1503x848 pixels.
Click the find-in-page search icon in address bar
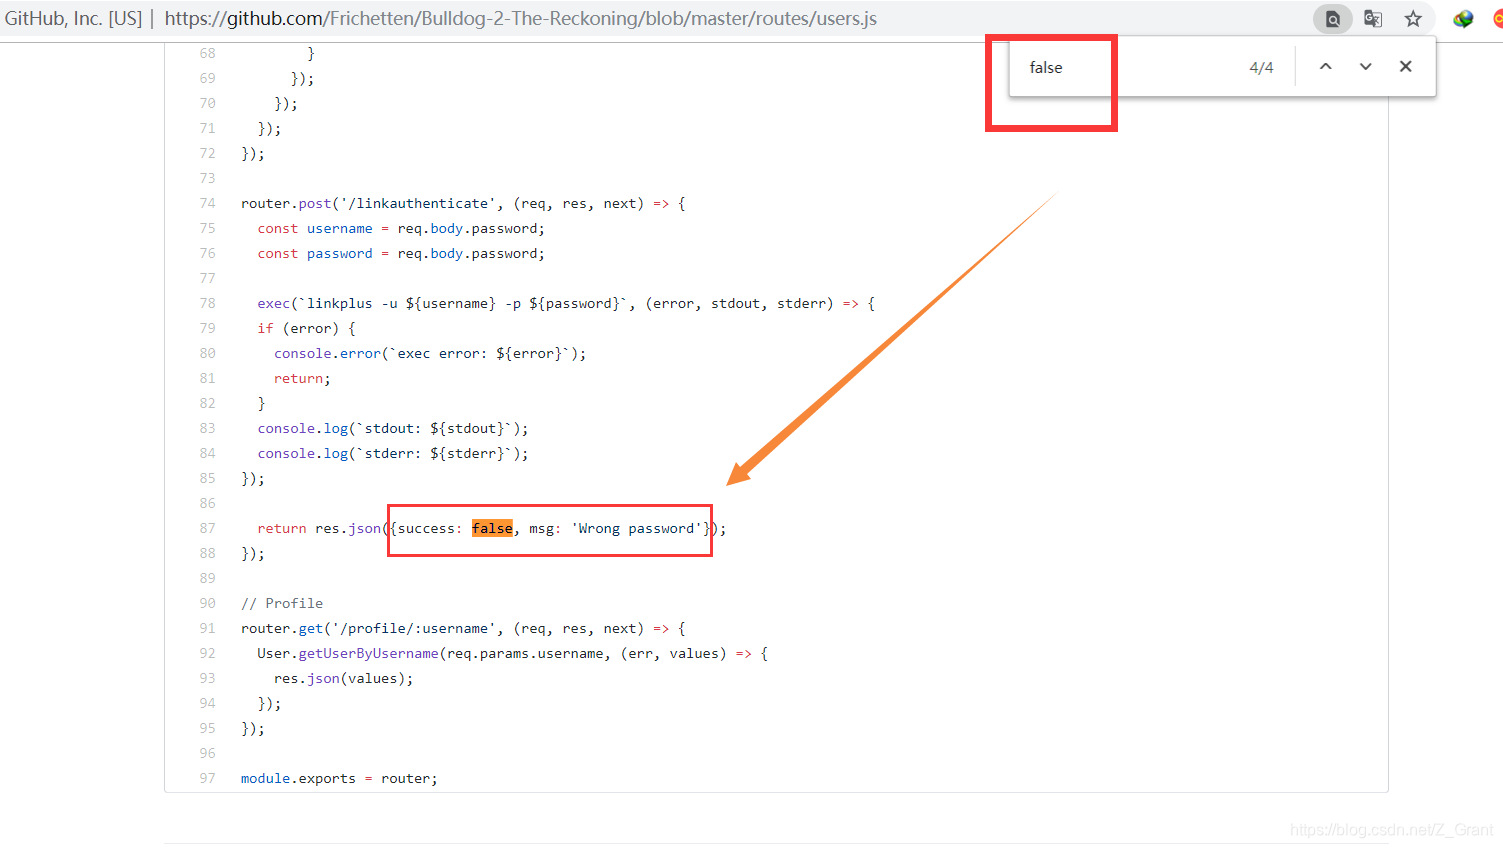point(1332,19)
